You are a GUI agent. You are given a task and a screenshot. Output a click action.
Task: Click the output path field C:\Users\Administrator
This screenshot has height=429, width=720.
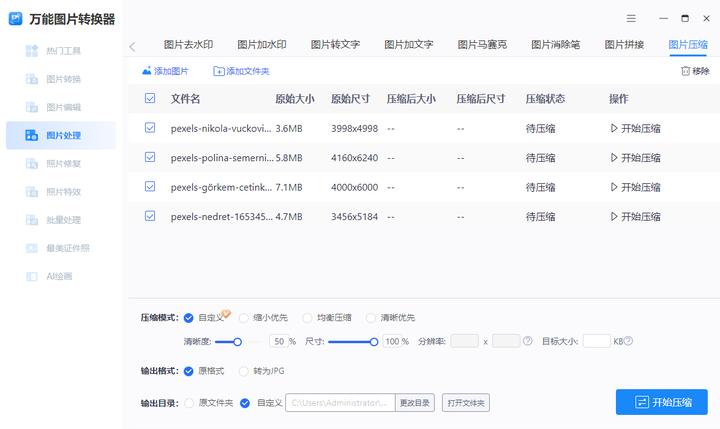tap(340, 403)
